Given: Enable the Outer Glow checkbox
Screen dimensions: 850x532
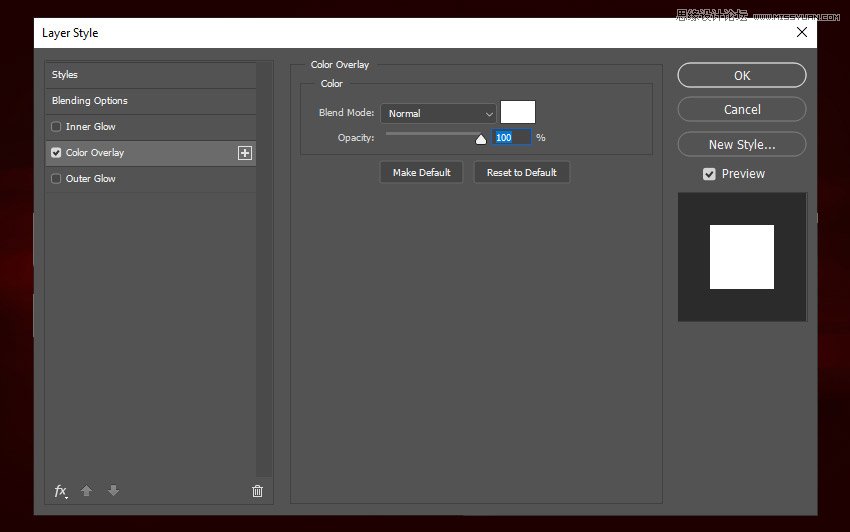Looking at the screenshot, I should point(56,179).
